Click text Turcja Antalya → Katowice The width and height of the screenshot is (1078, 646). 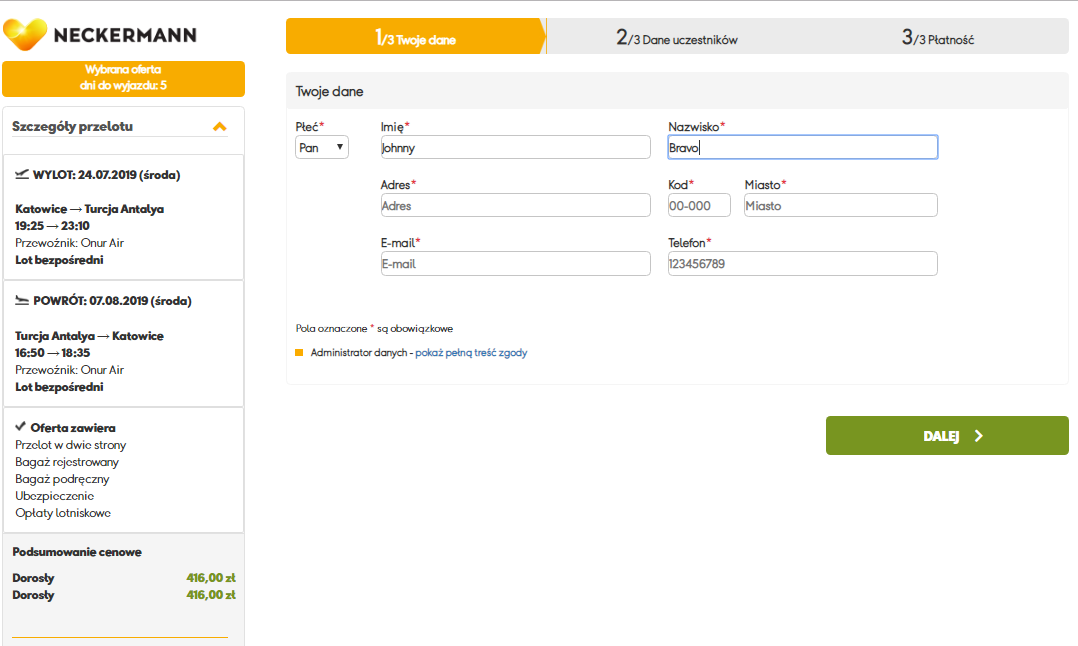pos(89,336)
